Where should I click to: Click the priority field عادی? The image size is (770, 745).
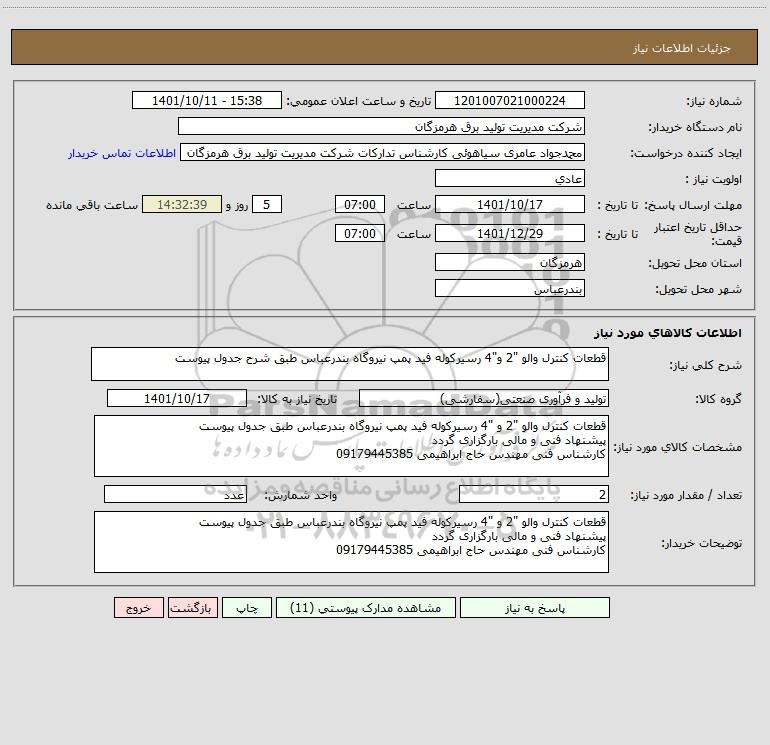pos(510,178)
